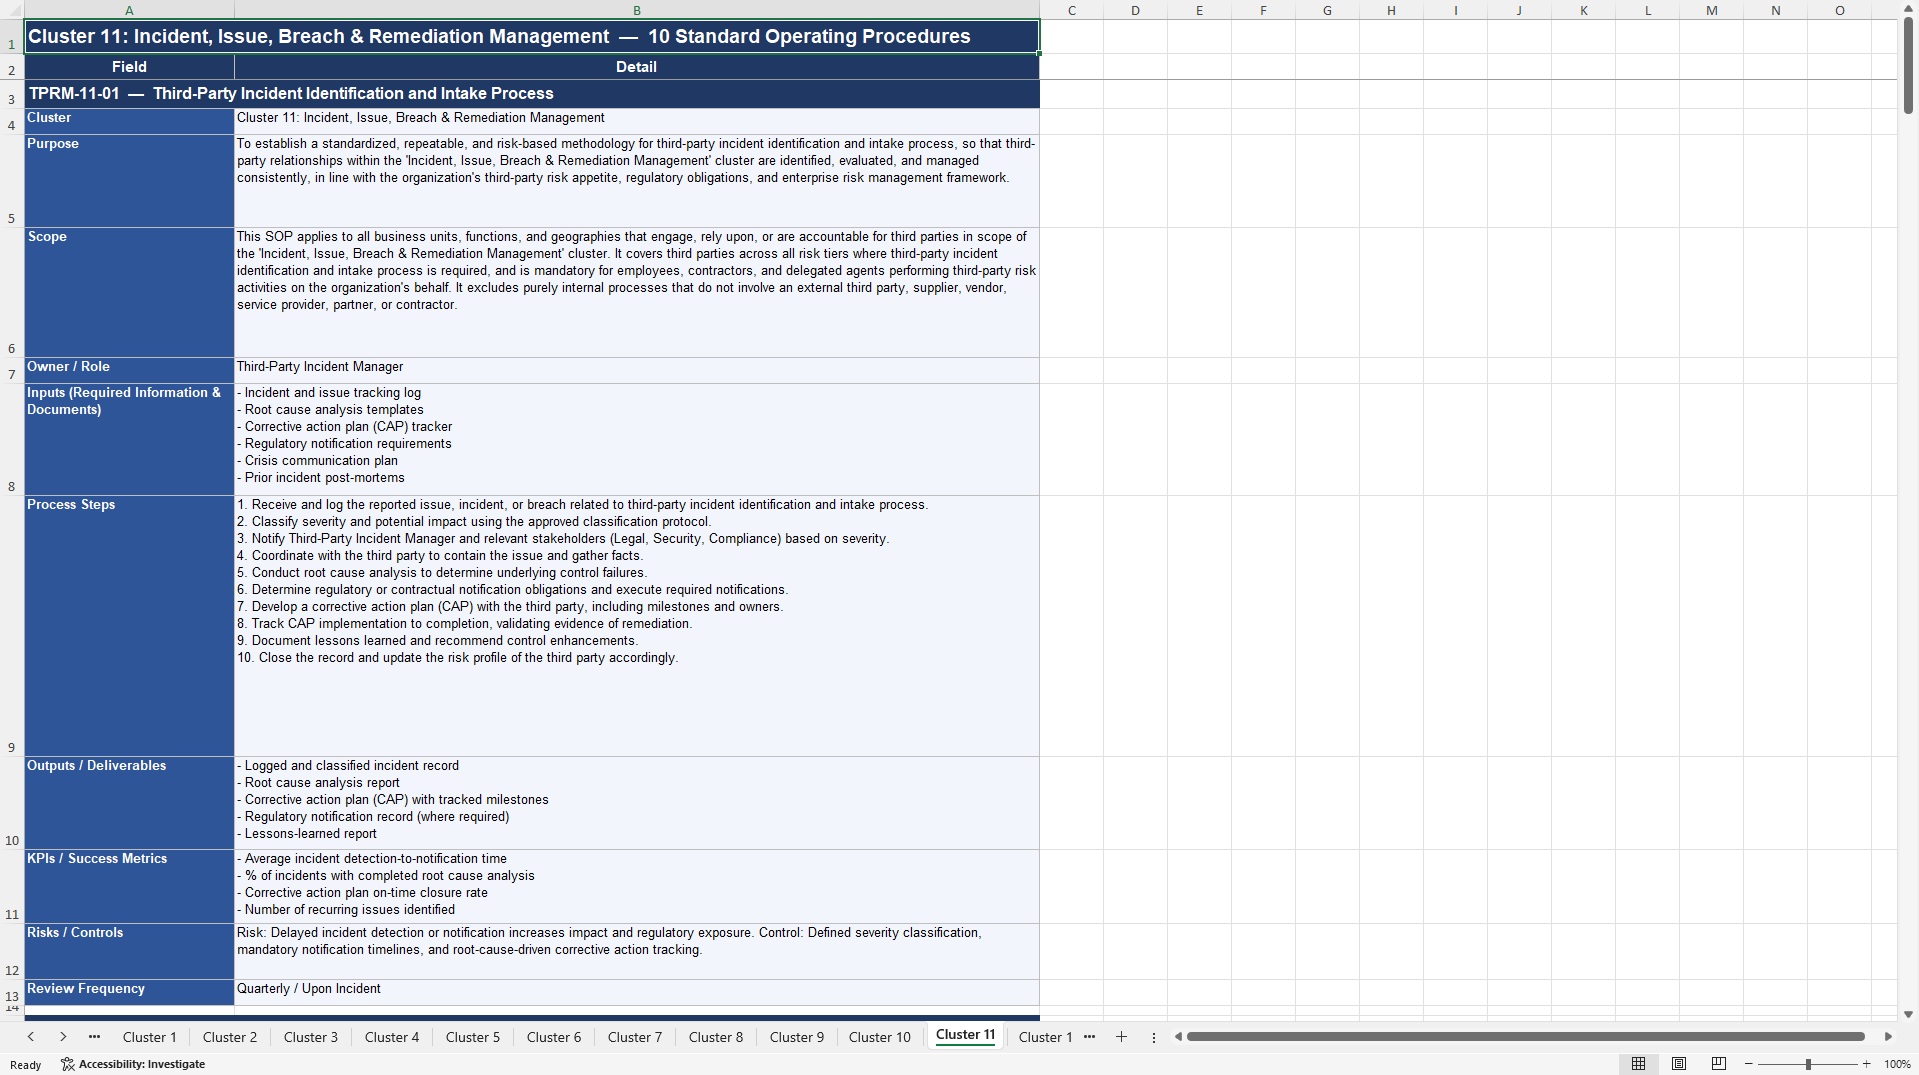Click the Select All corner triangle
The width and height of the screenshot is (1919, 1075).
[12, 10]
